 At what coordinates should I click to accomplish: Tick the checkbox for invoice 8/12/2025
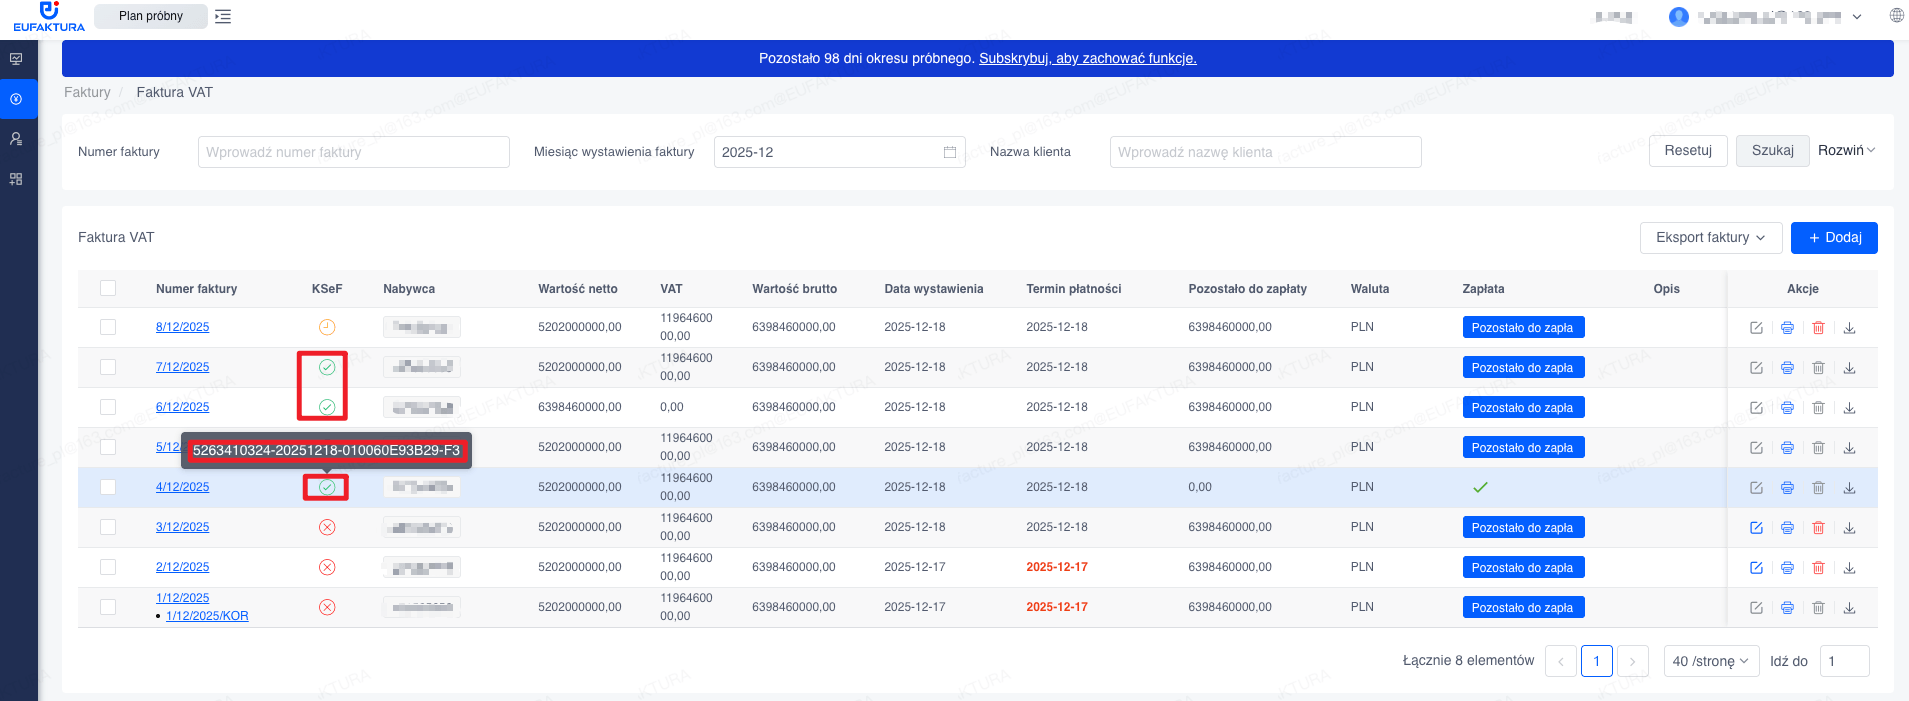coord(108,327)
